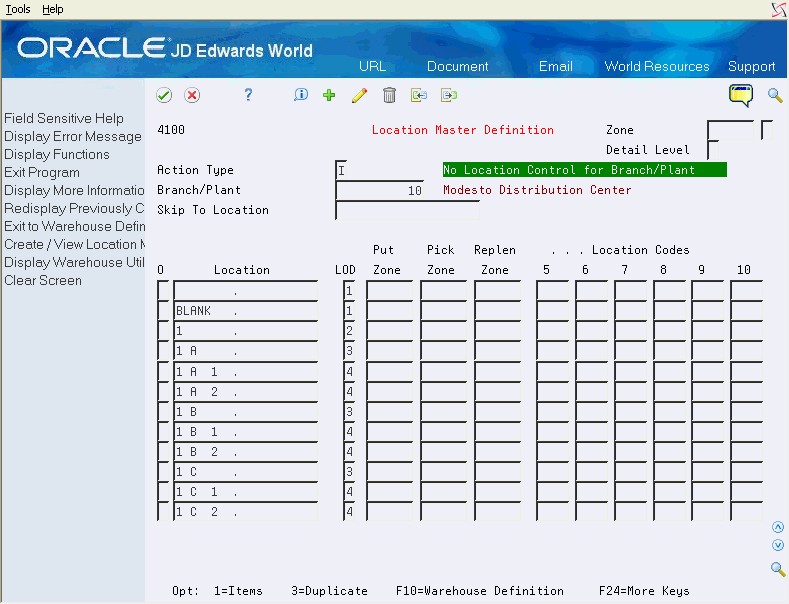Select Display More Information option

click(74, 190)
